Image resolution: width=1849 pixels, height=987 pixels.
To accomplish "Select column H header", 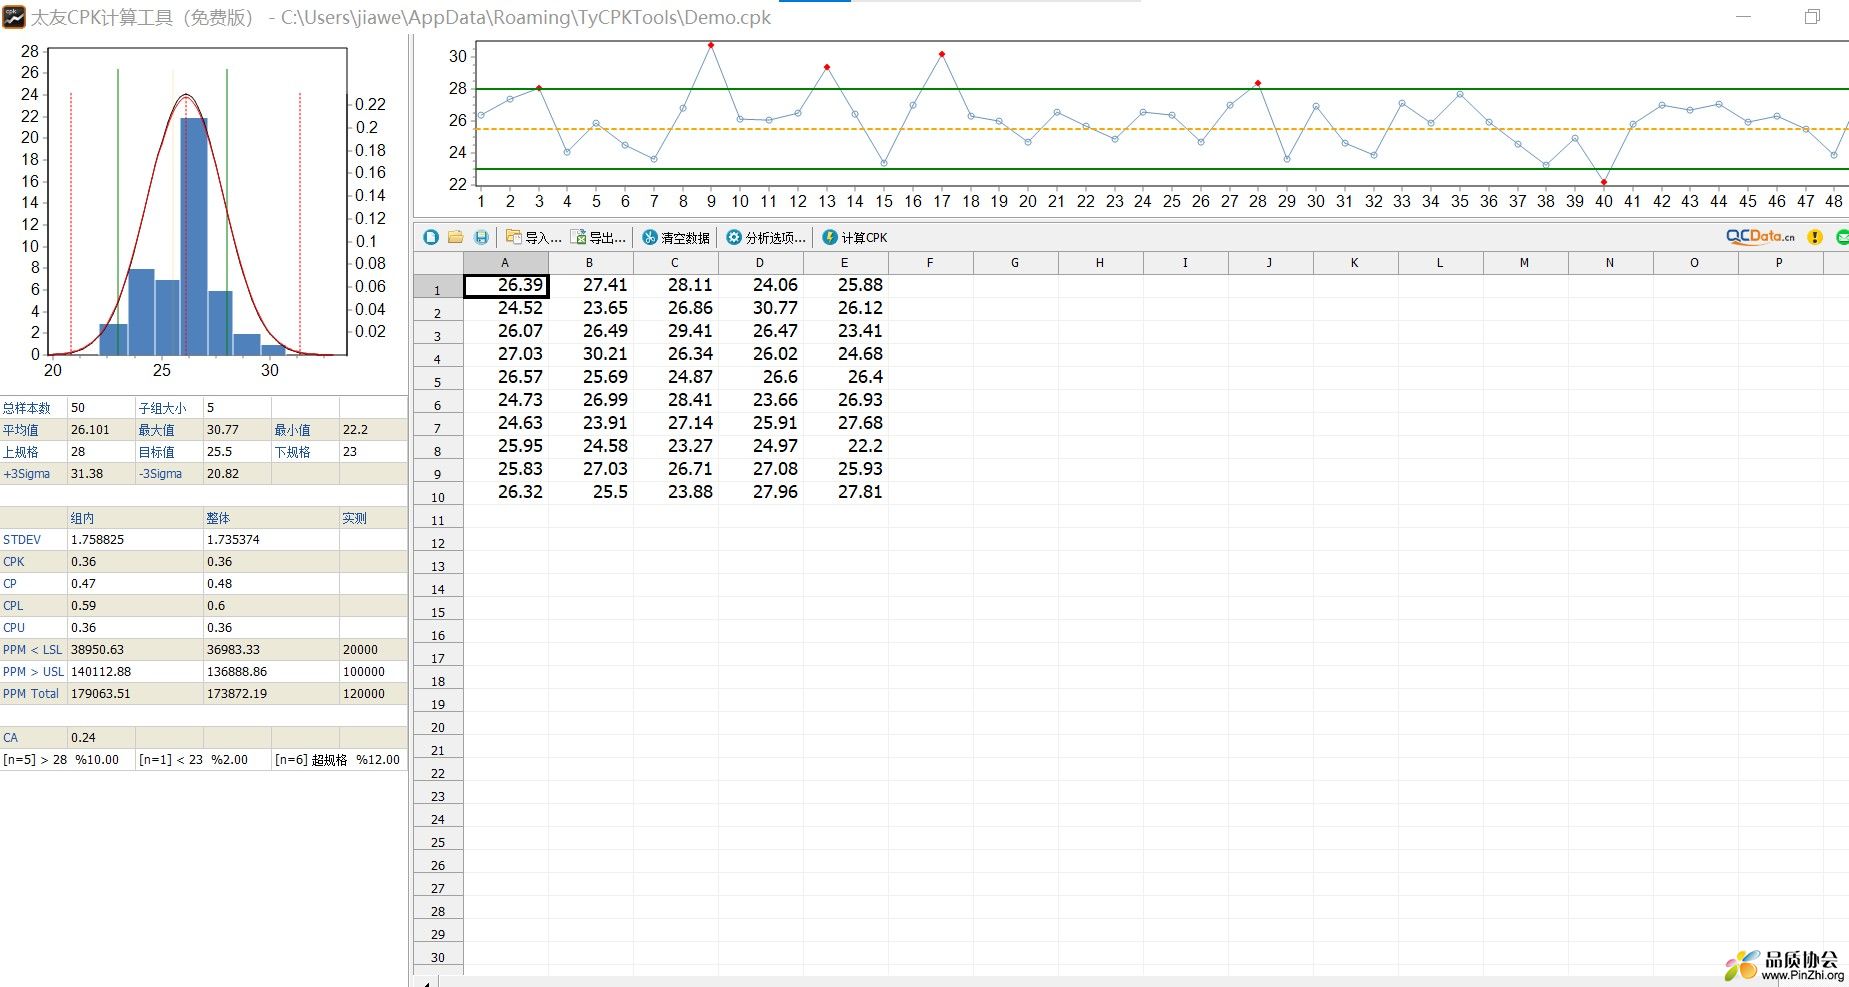I will point(1100,263).
